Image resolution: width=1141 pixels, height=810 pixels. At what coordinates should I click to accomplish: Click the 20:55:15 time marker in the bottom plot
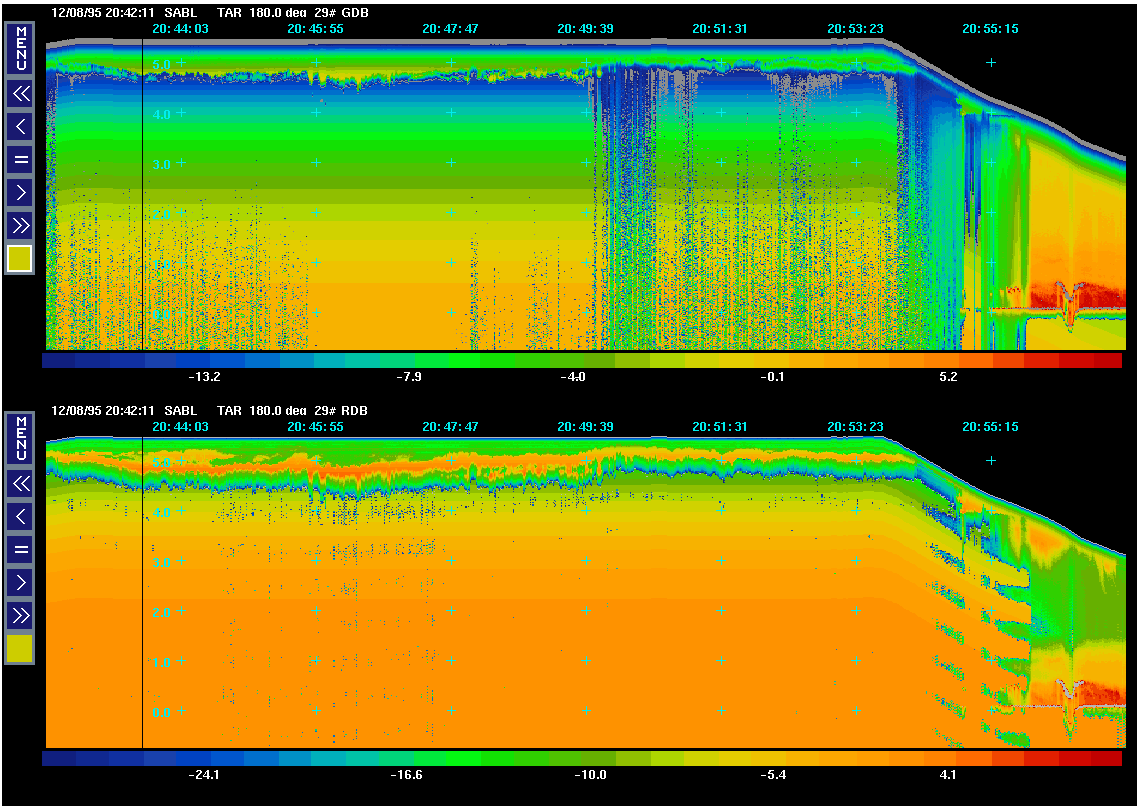990,427
